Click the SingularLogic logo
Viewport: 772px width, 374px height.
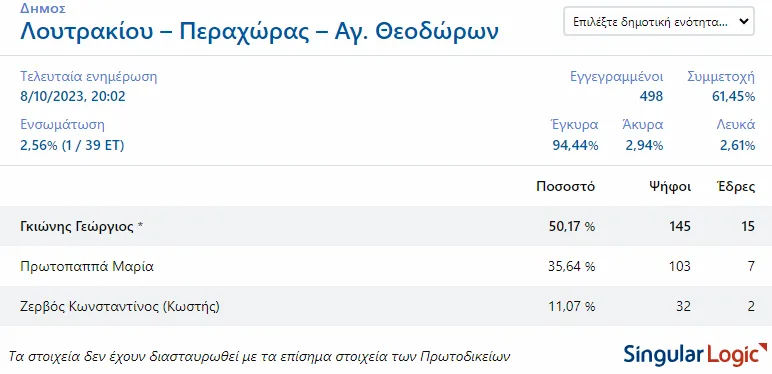(696, 354)
